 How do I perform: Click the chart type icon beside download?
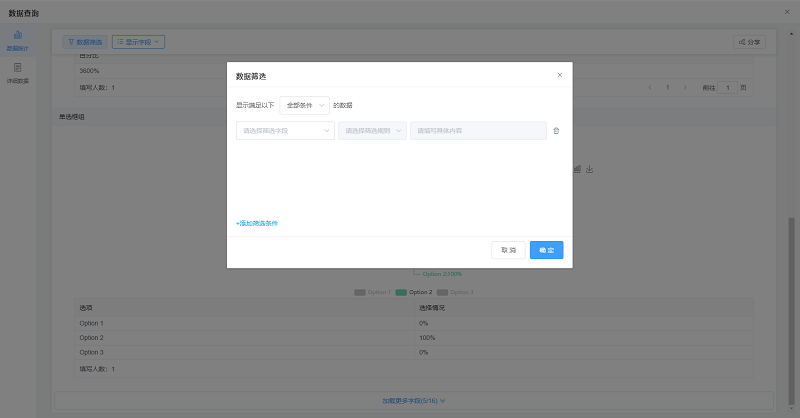577,169
